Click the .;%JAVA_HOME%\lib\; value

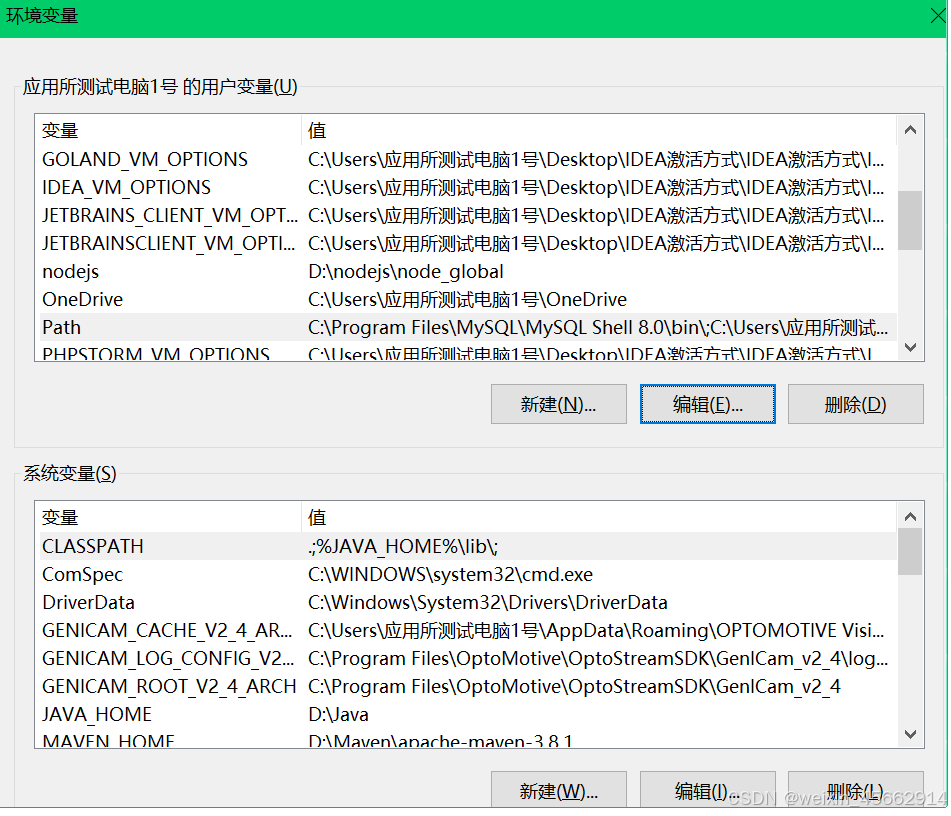pos(403,546)
